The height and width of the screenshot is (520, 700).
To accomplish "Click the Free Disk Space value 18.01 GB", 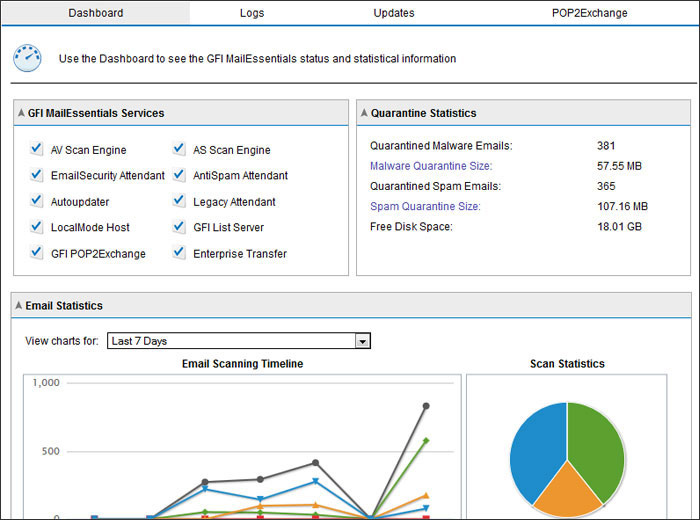I will pyautogui.click(x=619, y=227).
